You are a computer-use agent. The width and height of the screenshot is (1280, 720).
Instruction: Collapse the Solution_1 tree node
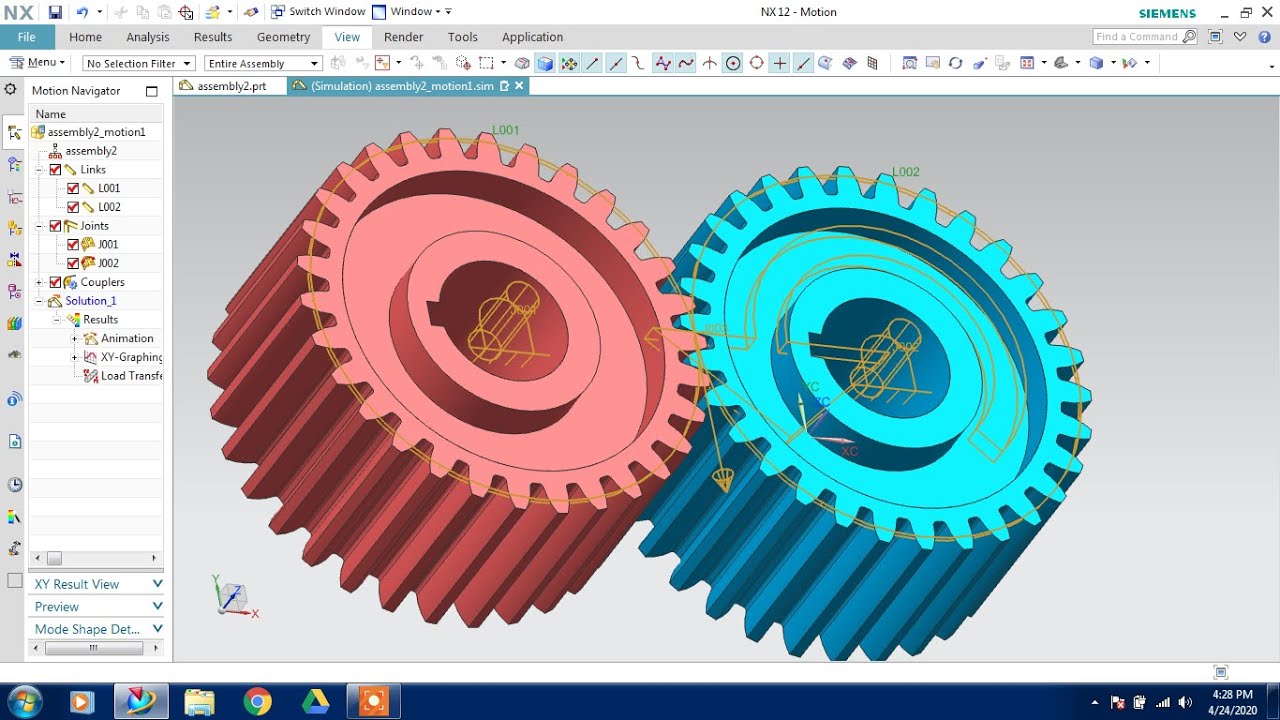40,301
